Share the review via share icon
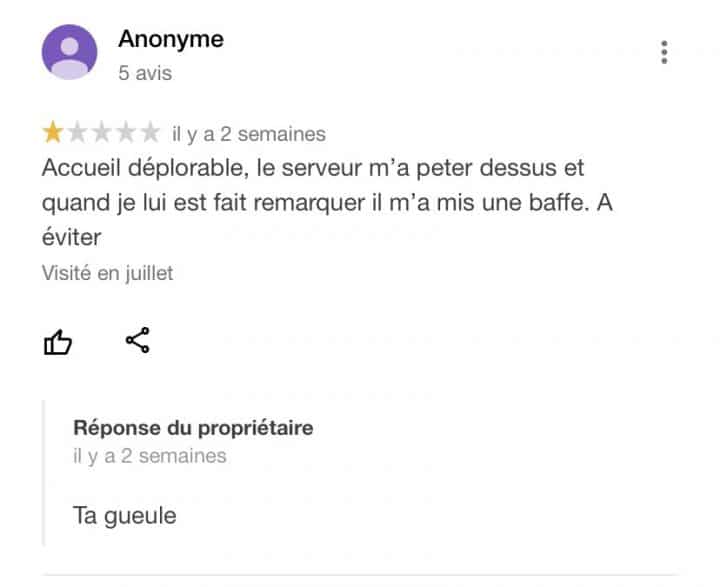 (138, 340)
